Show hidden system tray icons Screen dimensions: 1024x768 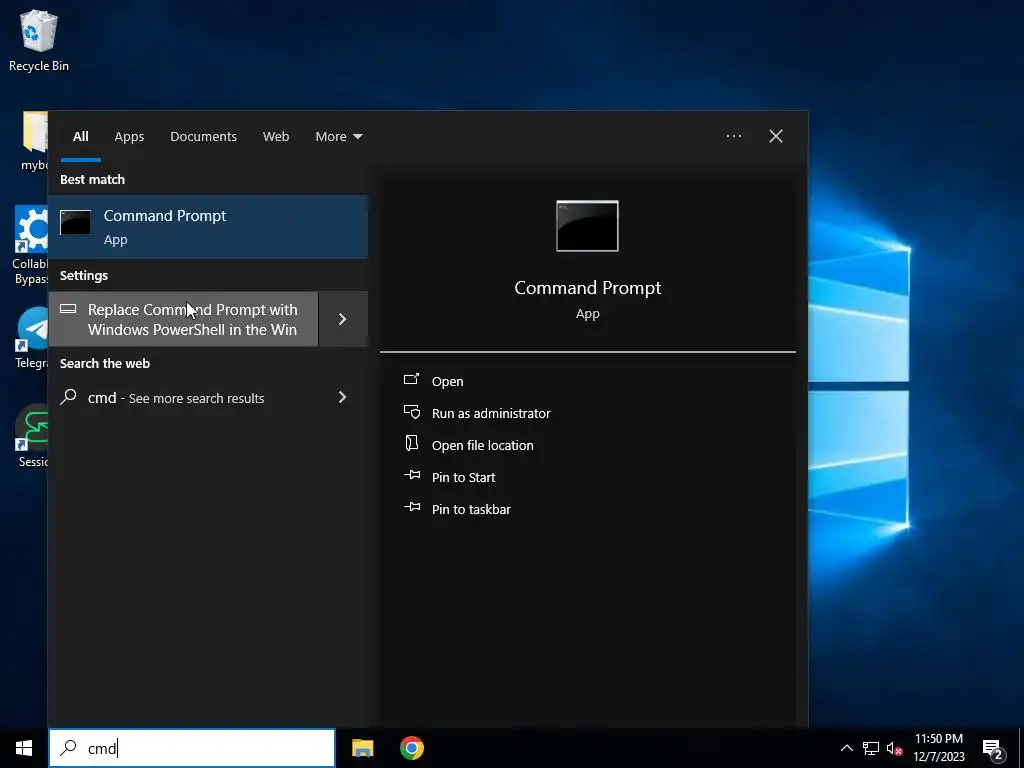tap(846, 748)
